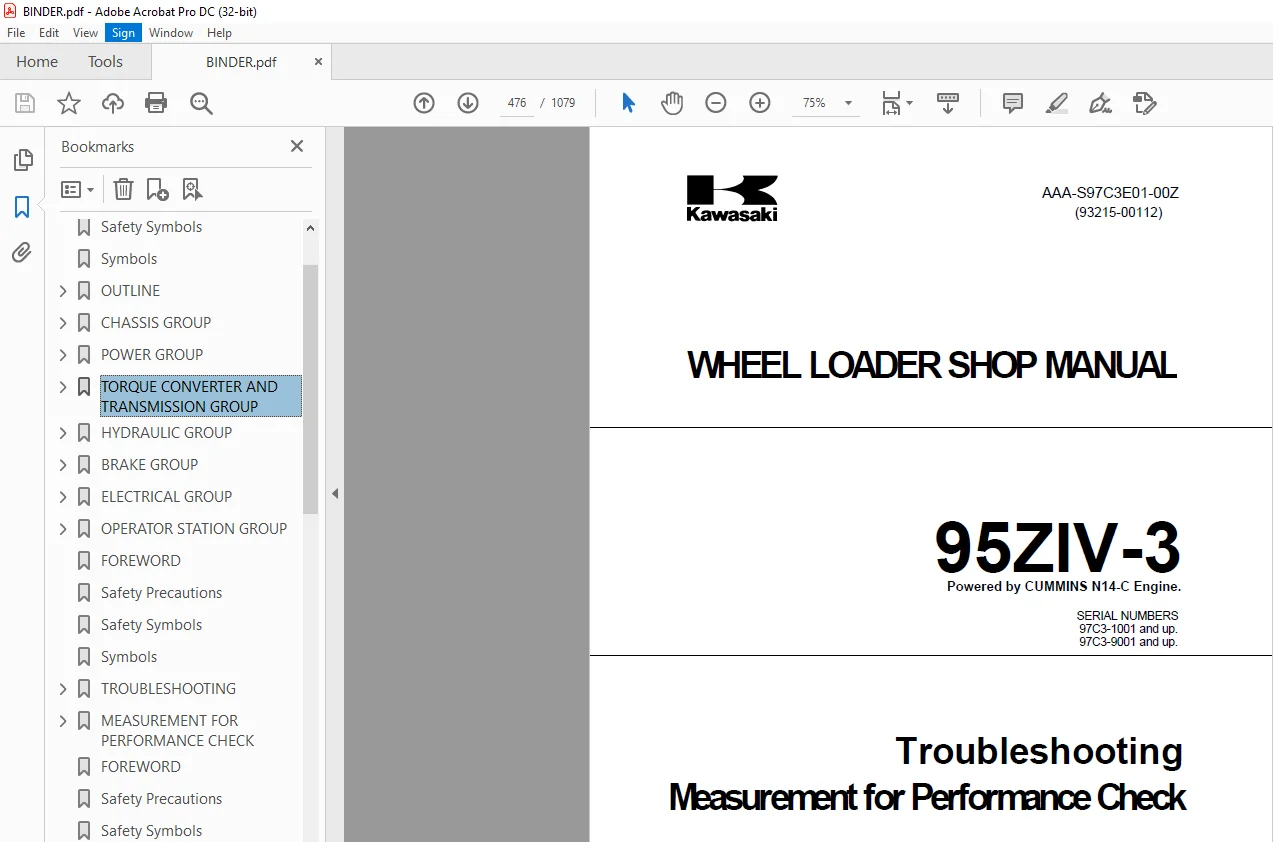
Task: Expand TORQUE CONVERTER AND TRANSMISSION GROUP
Action: (x=63, y=387)
